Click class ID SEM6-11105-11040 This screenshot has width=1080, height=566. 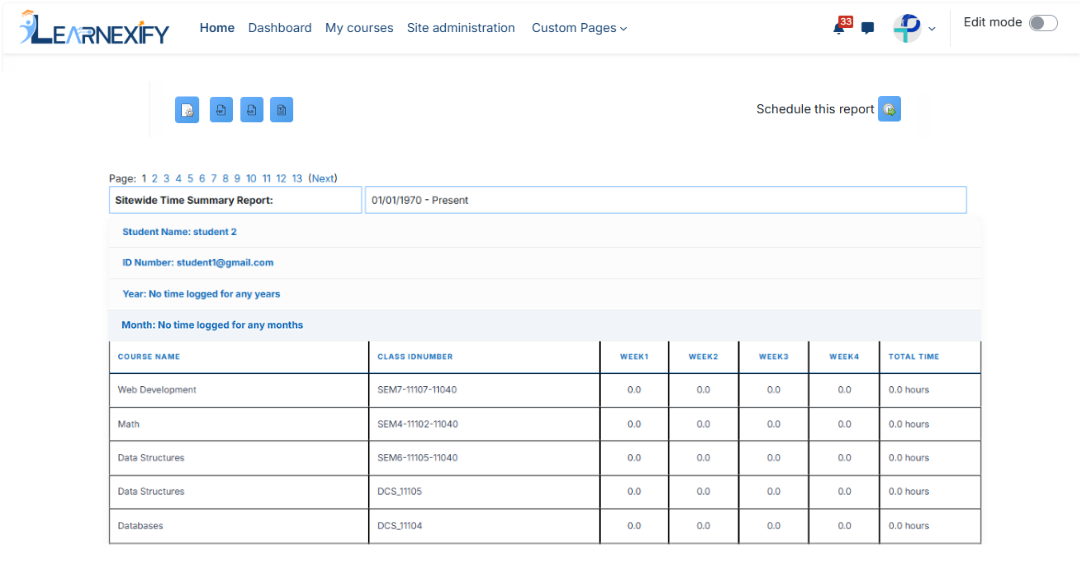tap(417, 458)
